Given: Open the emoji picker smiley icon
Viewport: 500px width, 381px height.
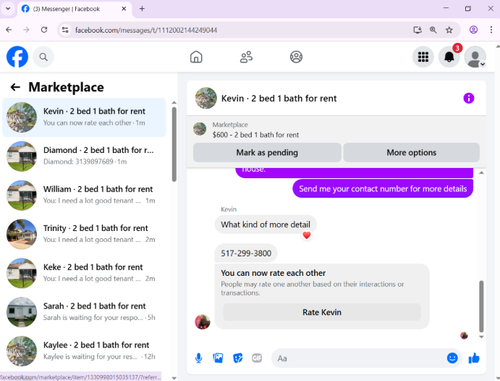Looking at the screenshot, I should [x=452, y=358].
